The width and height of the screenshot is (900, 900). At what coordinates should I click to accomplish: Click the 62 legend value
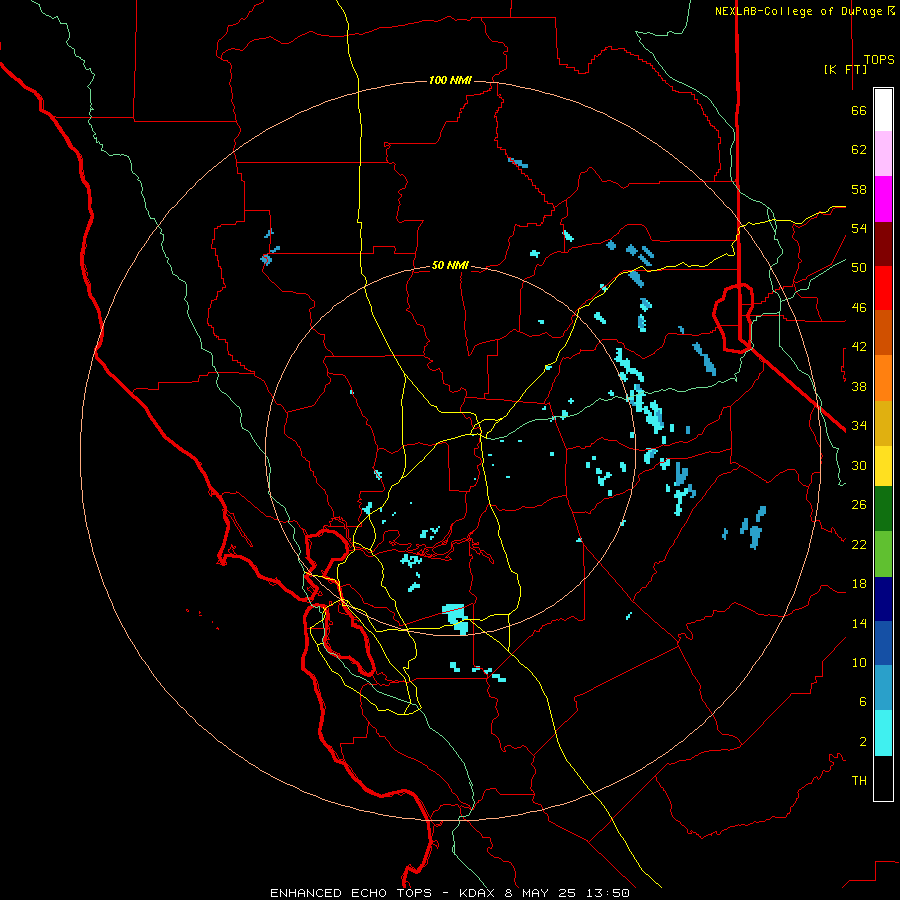859,150
